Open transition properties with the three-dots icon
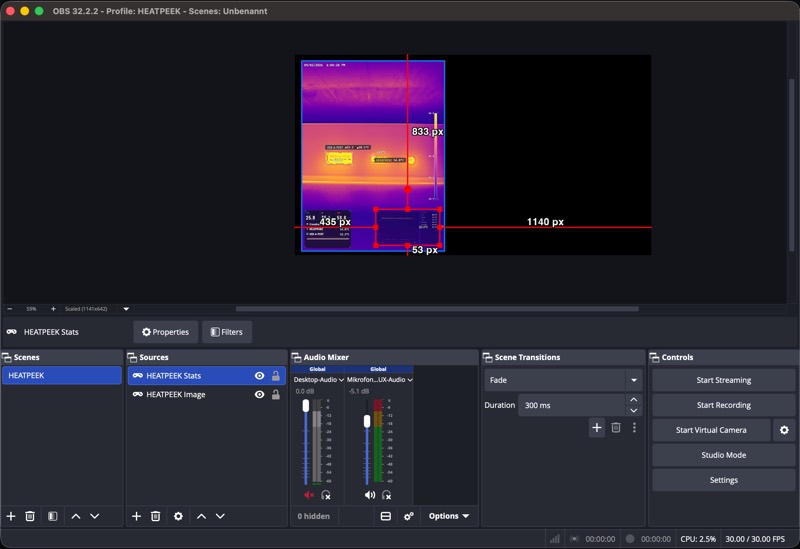Screen dimensions: 800x549 point(634,428)
